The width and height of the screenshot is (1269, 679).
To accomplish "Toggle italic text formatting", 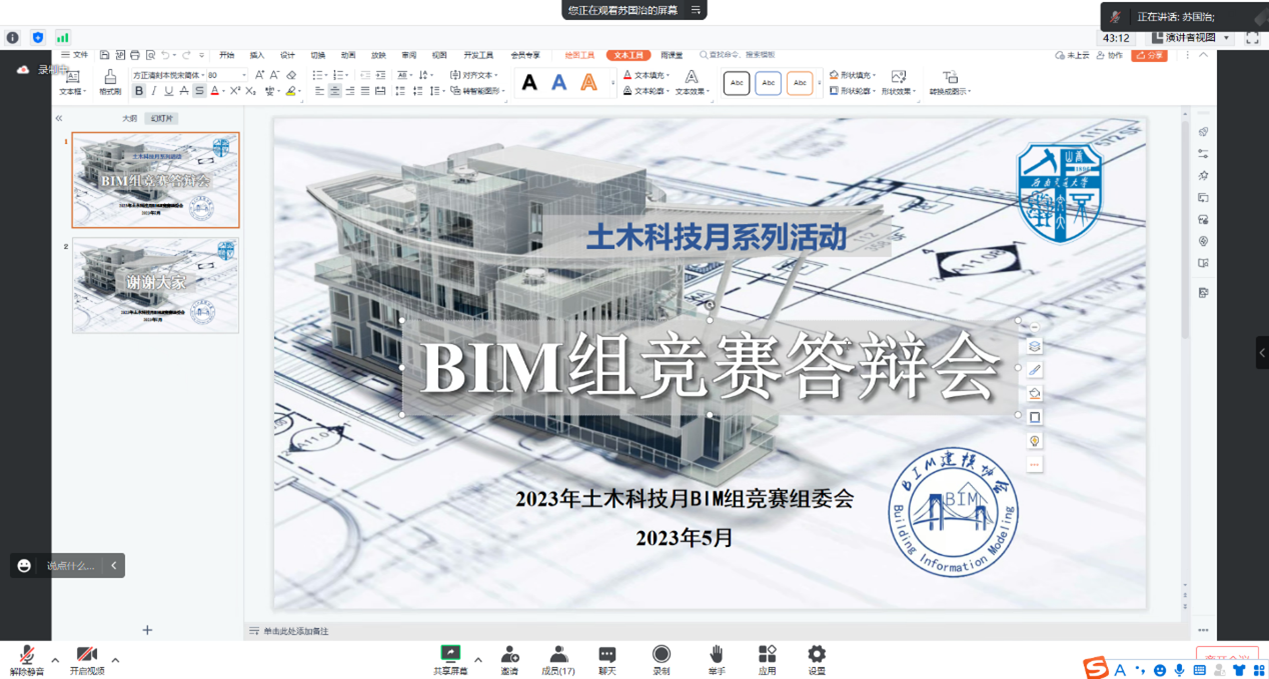I will tap(154, 91).
